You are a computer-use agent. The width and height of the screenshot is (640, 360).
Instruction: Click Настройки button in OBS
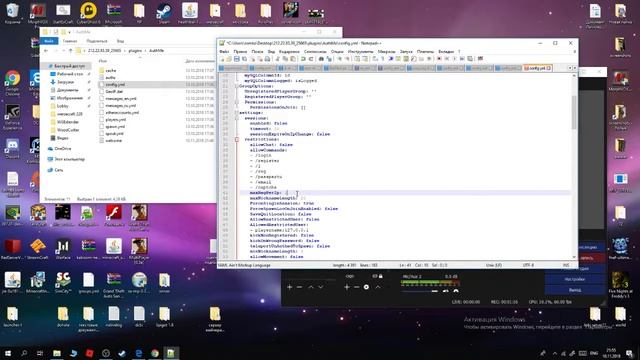tap(574, 279)
